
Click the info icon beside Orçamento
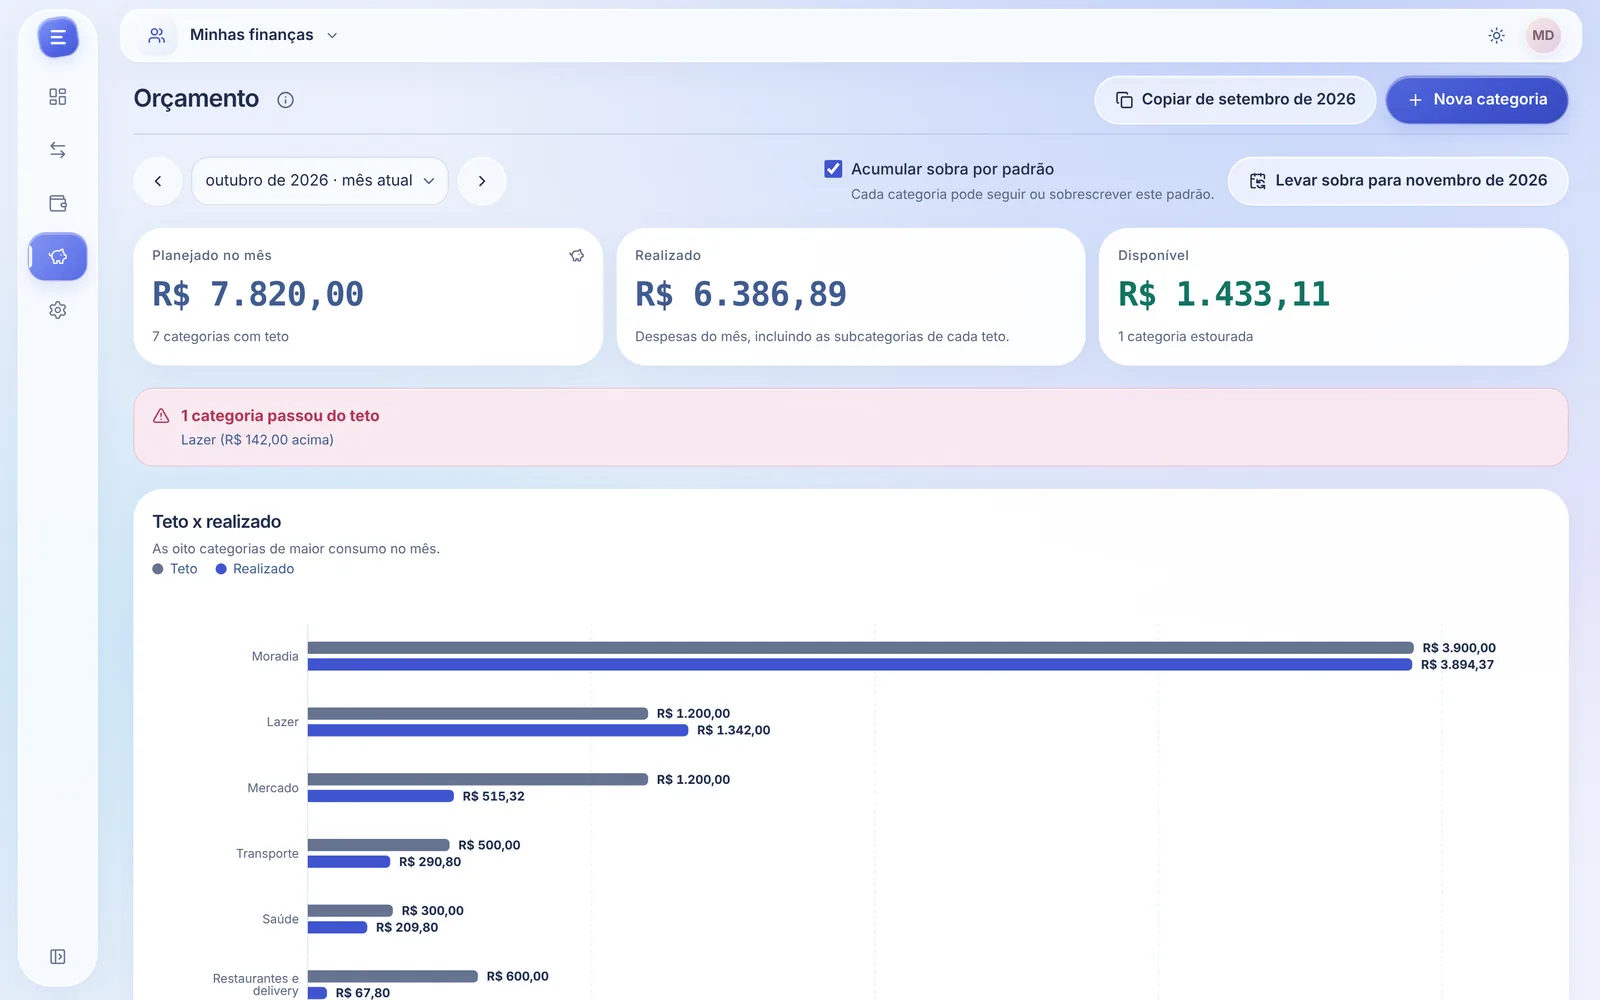point(286,100)
